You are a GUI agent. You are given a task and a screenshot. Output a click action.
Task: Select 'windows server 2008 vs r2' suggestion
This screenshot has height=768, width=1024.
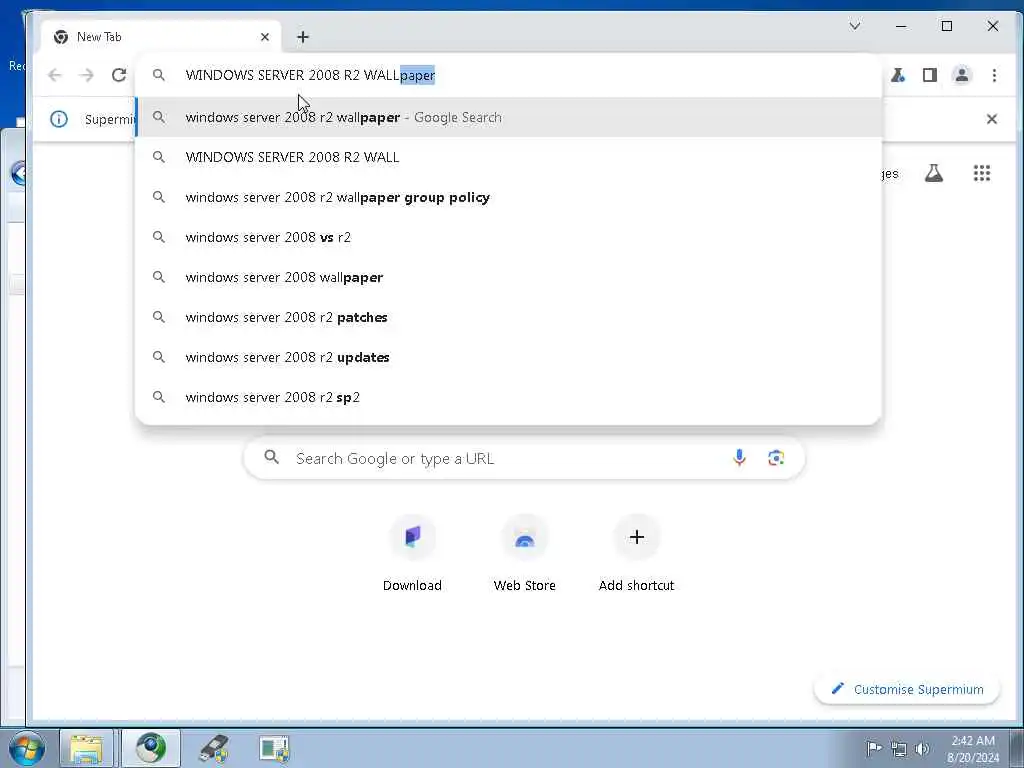coord(508,237)
